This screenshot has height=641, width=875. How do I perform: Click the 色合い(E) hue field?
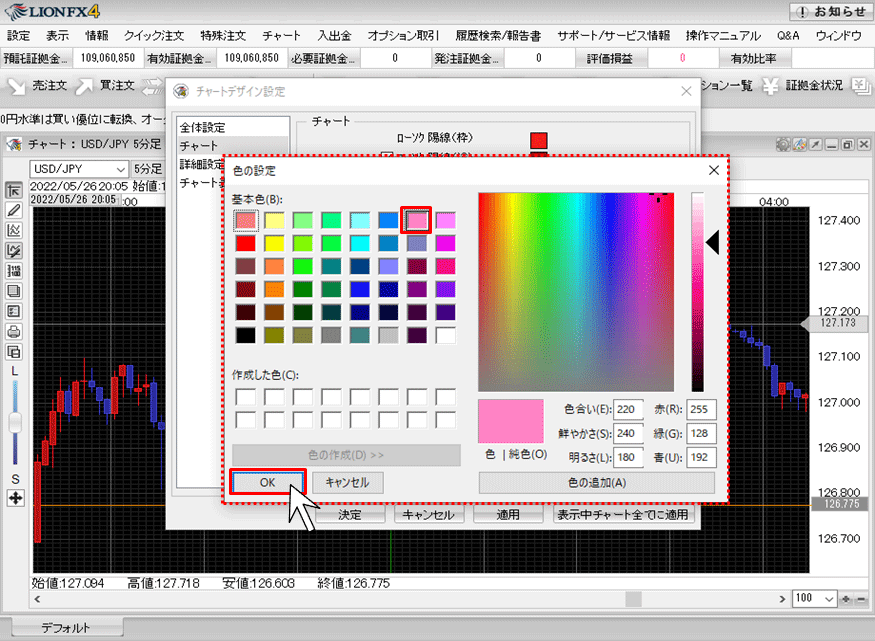pos(628,409)
